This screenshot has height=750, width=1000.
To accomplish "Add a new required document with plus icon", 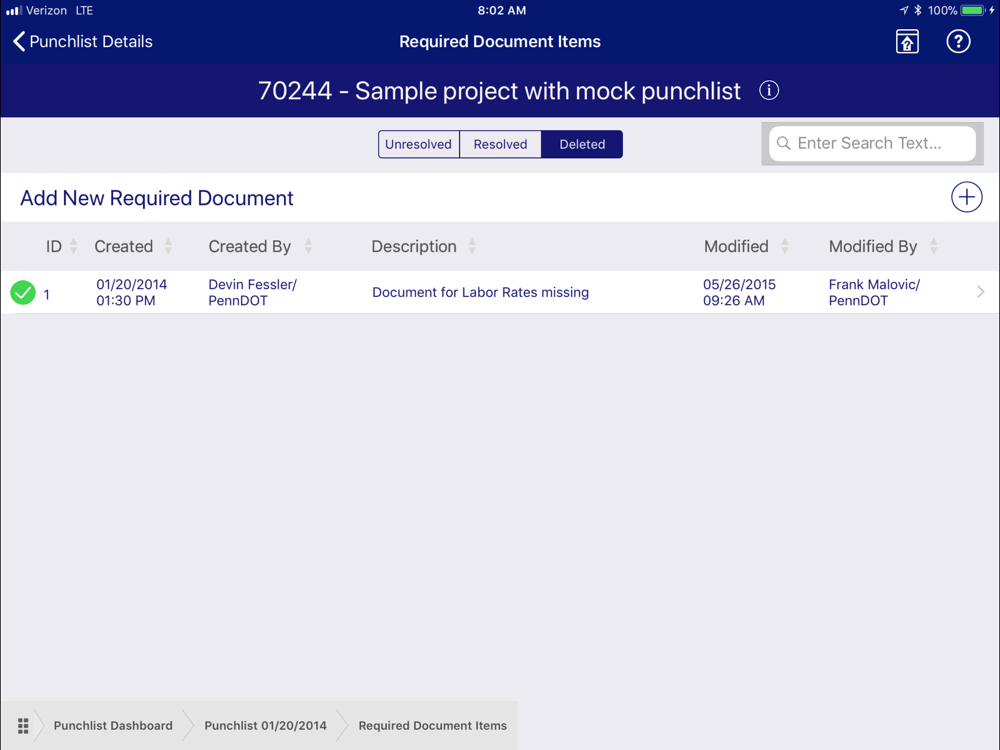I will point(966,197).
